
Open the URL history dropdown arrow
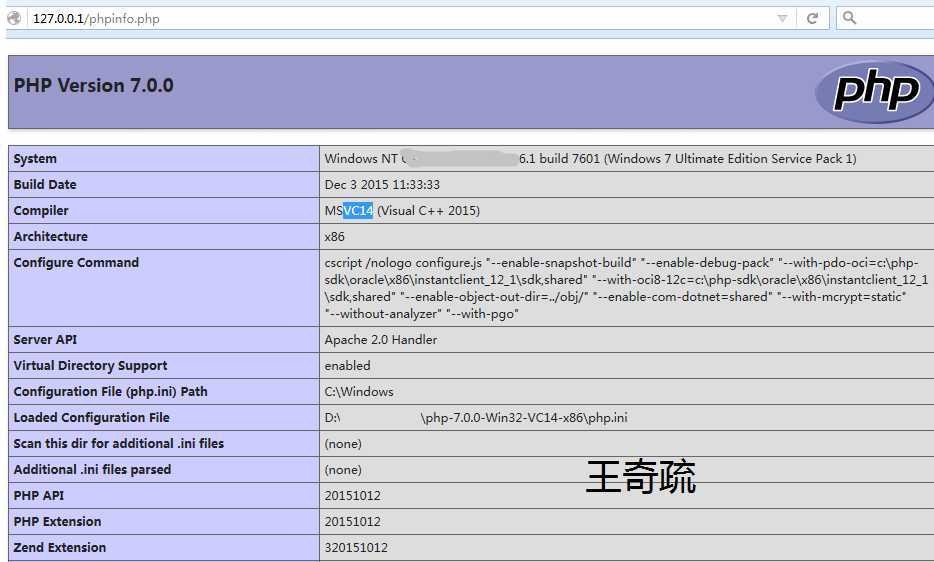[782, 18]
